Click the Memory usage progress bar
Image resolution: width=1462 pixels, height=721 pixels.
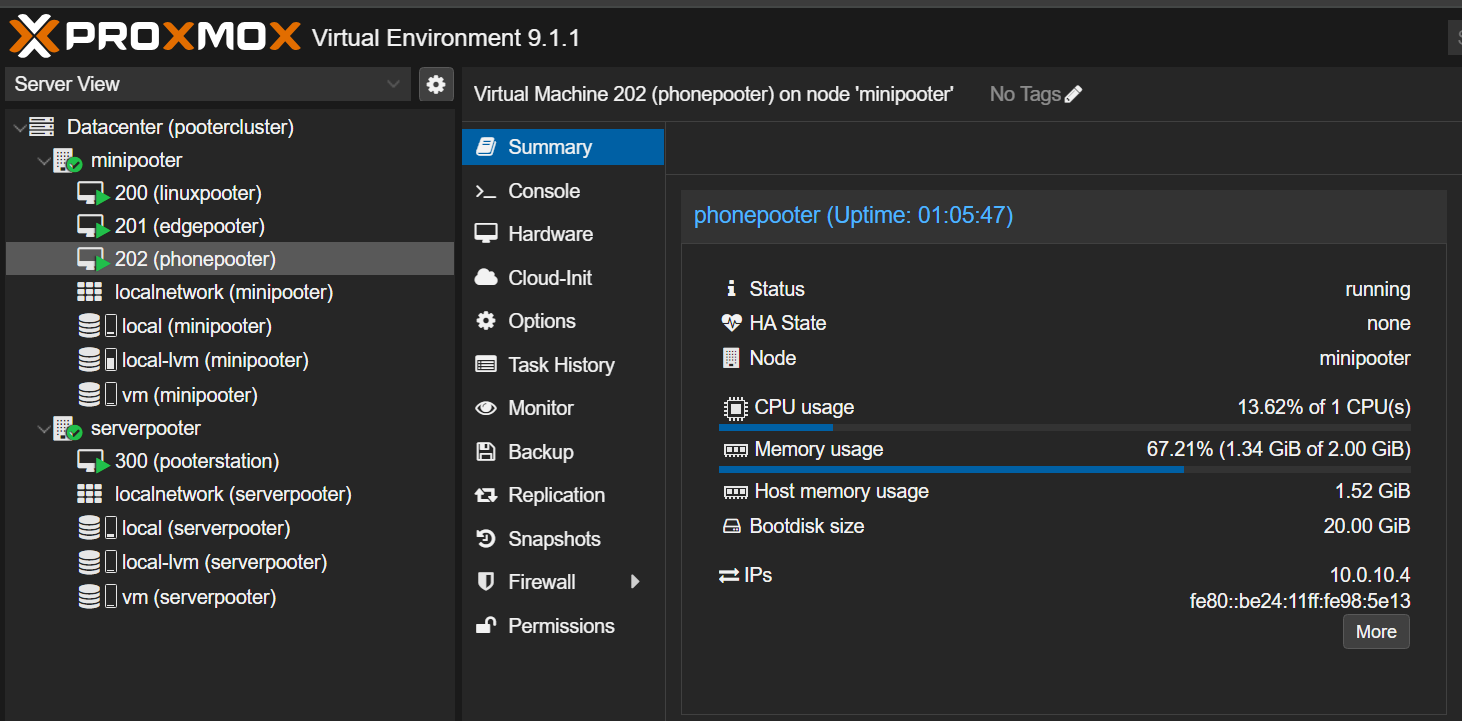(1065, 469)
